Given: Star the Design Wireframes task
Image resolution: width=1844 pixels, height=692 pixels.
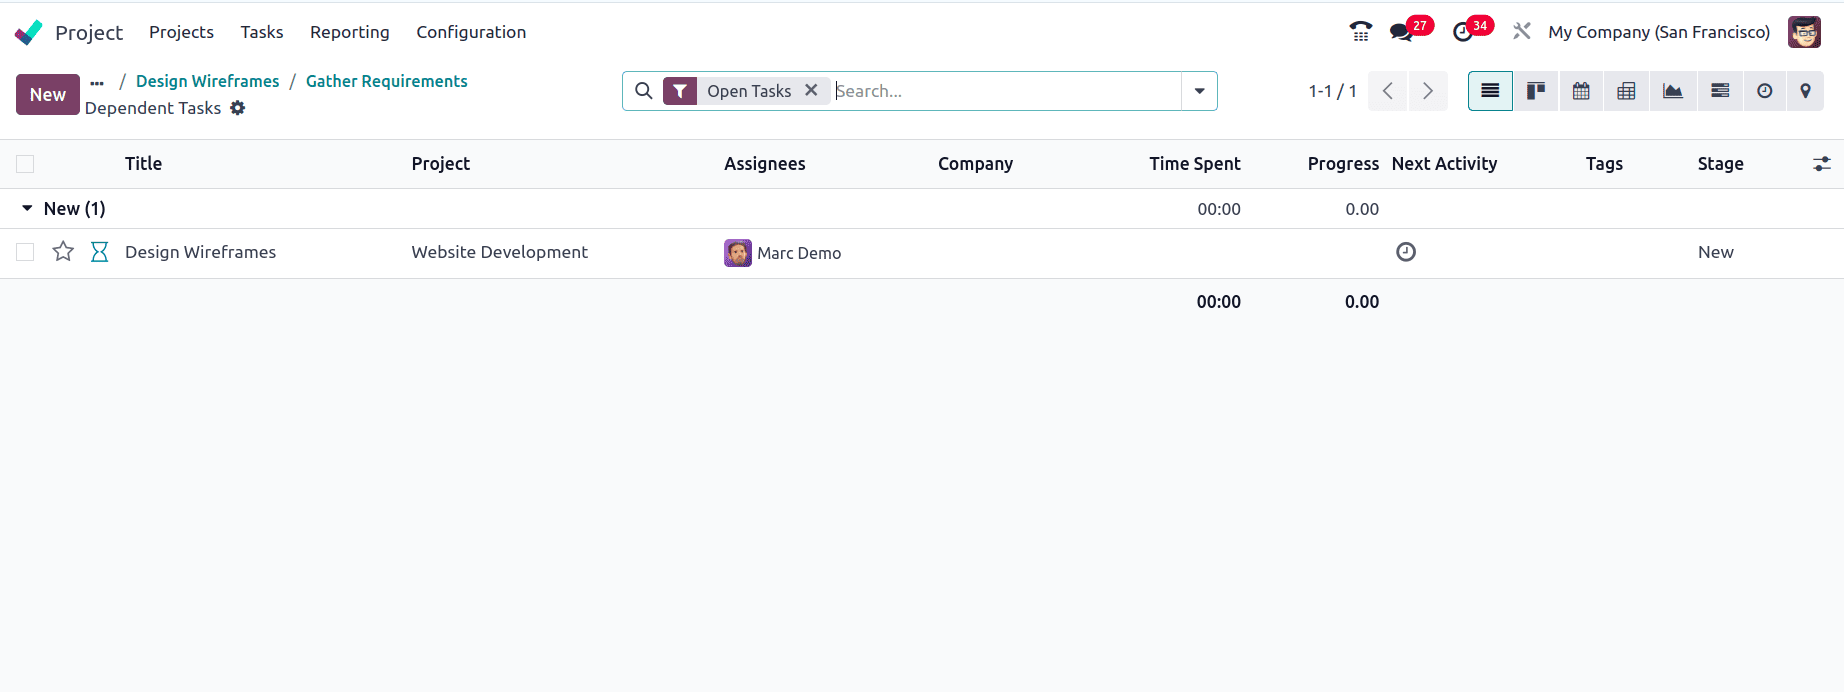Looking at the screenshot, I should 63,252.
